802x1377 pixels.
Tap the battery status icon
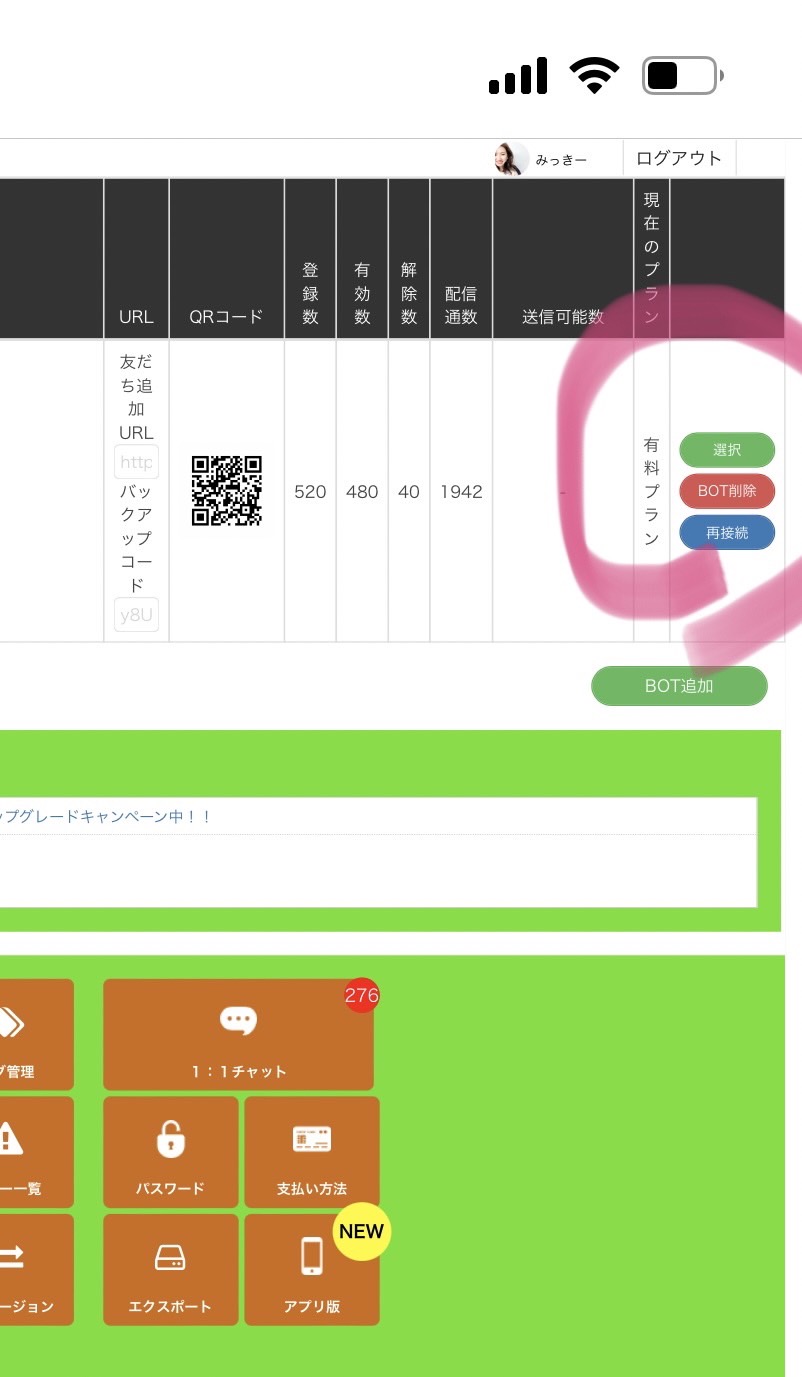click(x=683, y=76)
